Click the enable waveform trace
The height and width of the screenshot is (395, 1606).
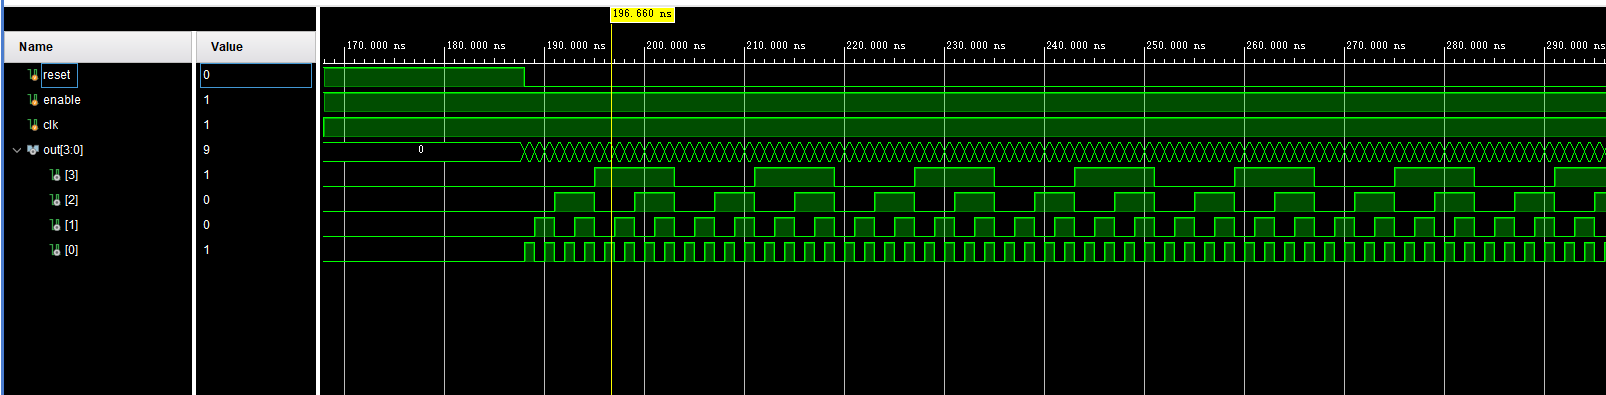tap(964, 102)
